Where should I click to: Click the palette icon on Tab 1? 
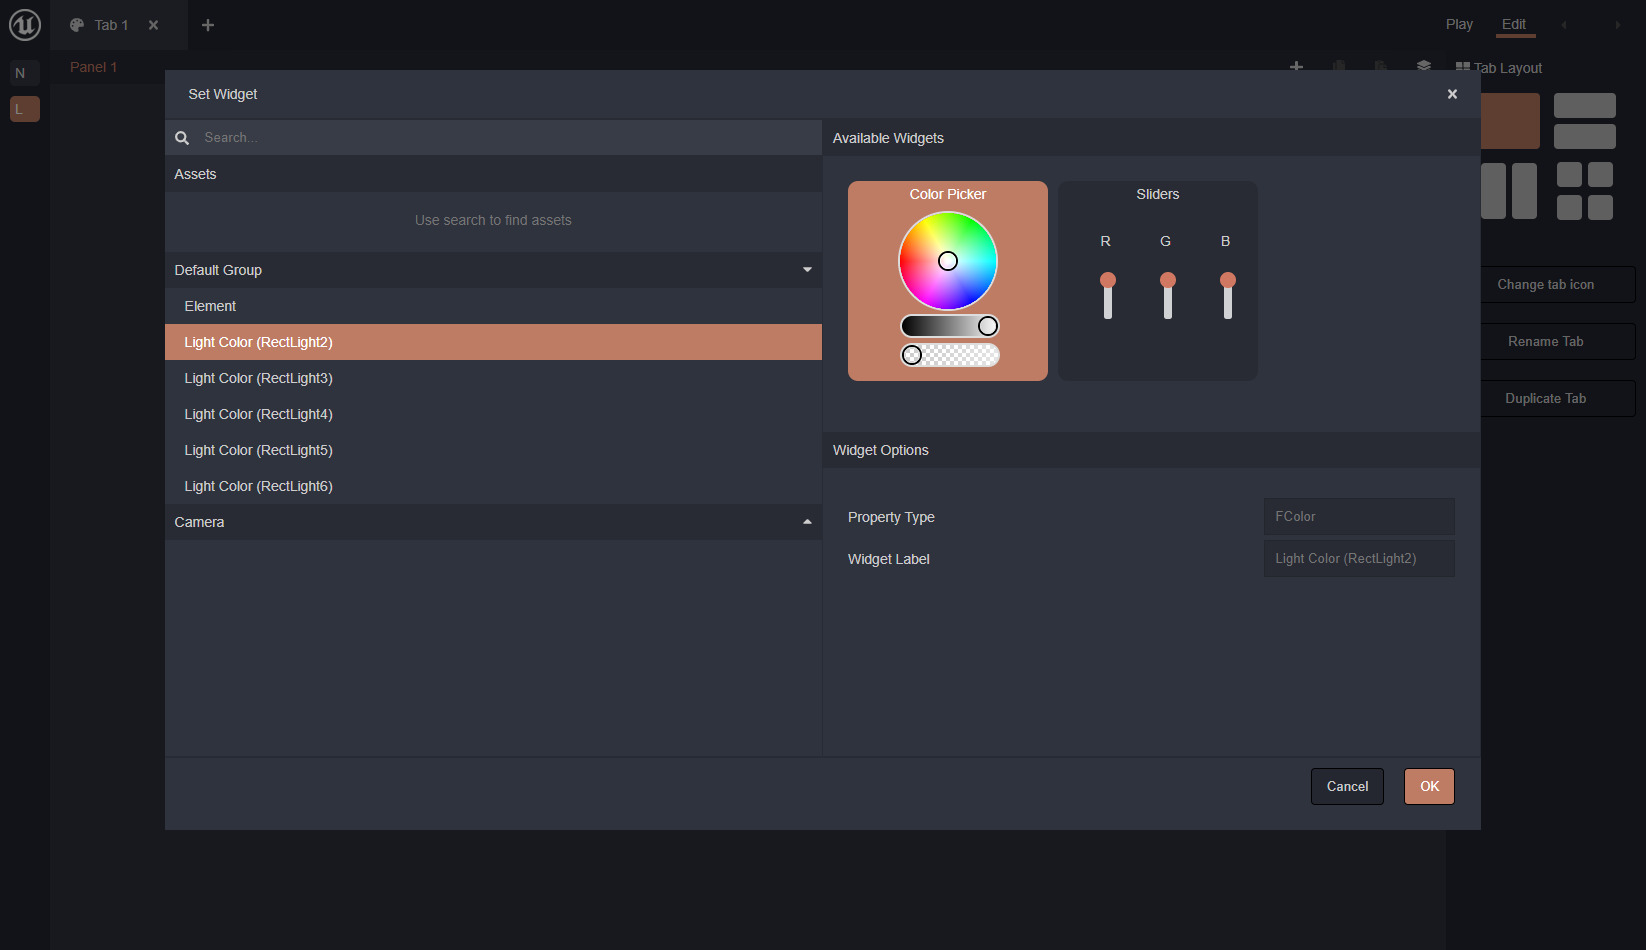[77, 25]
